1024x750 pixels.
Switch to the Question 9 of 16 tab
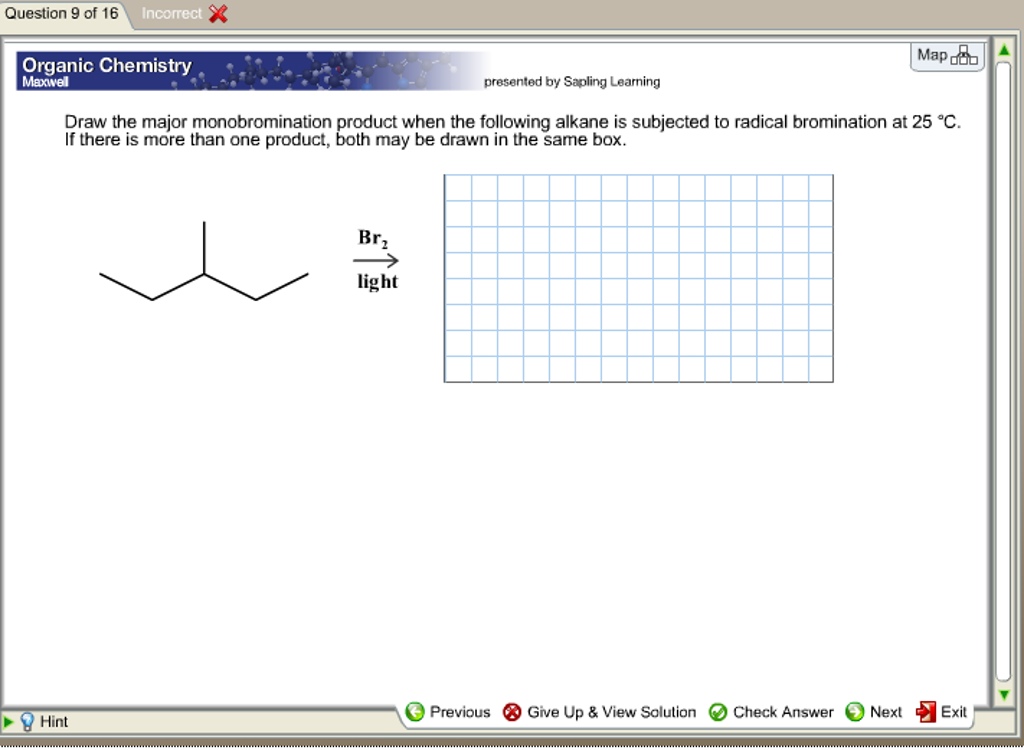click(63, 14)
